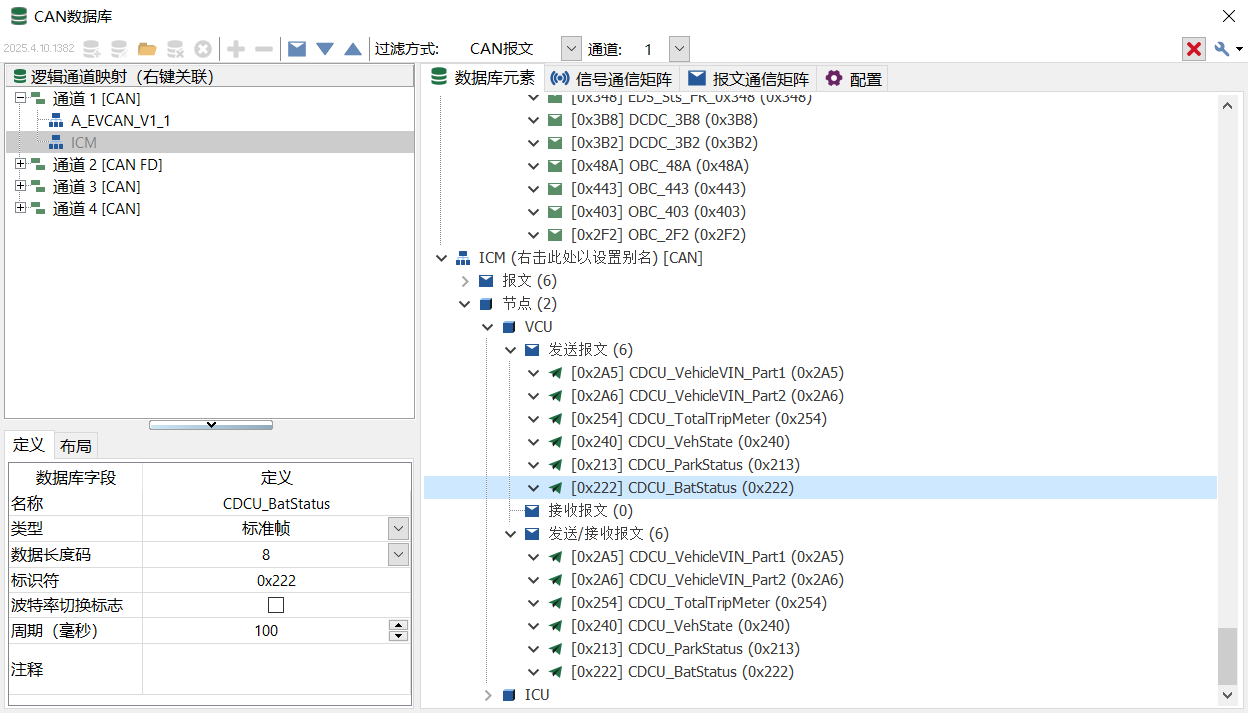The width and height of the screenshot is (1248, 713).
Task: Expand the [0x443] OBC_443 message chevron
Action: click(x=534, y=189)
